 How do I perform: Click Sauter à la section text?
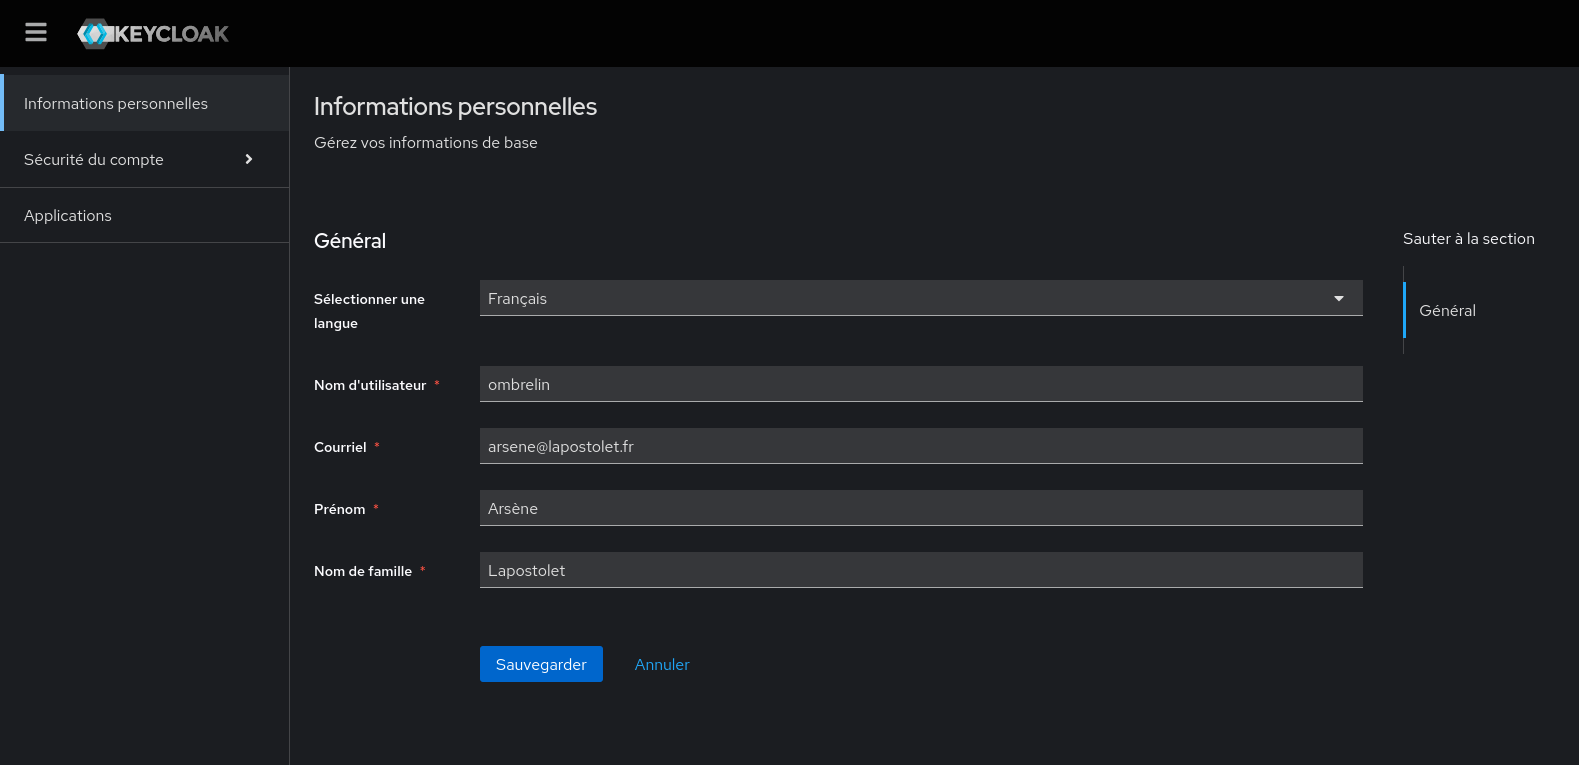(x=1468, y=238)
